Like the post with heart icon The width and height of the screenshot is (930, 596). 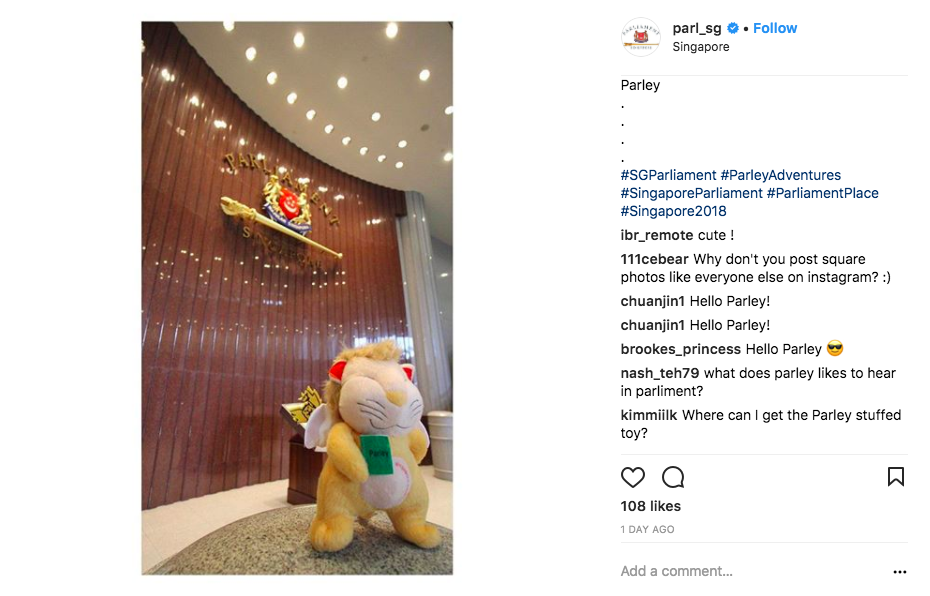click(632, 477)
